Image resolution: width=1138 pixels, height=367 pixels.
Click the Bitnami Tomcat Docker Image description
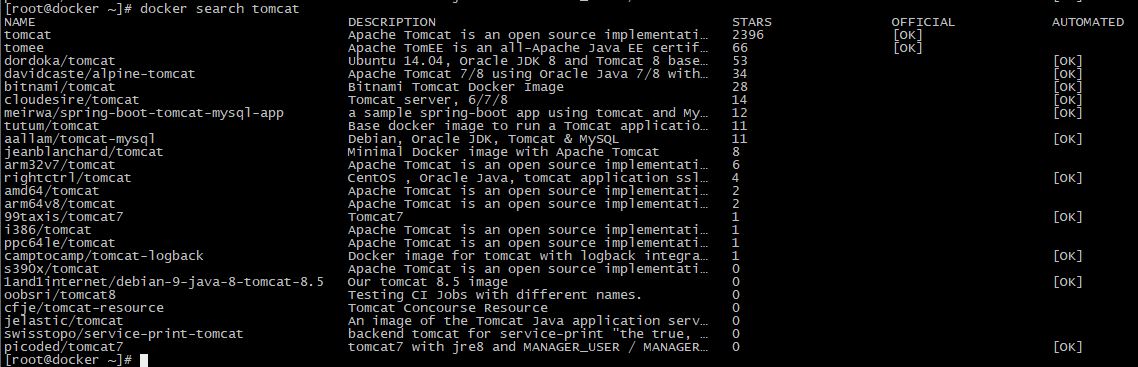(x=456, y=87)
